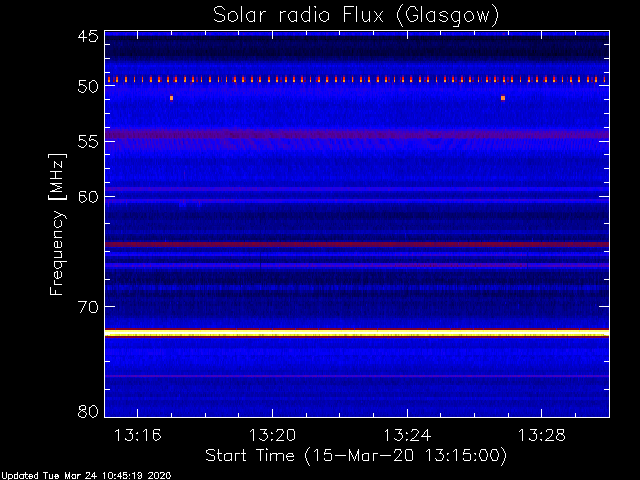
Task: Click the plot title "Solar radio Flux (Glasgow)"
Action: (x=356, y=15)
